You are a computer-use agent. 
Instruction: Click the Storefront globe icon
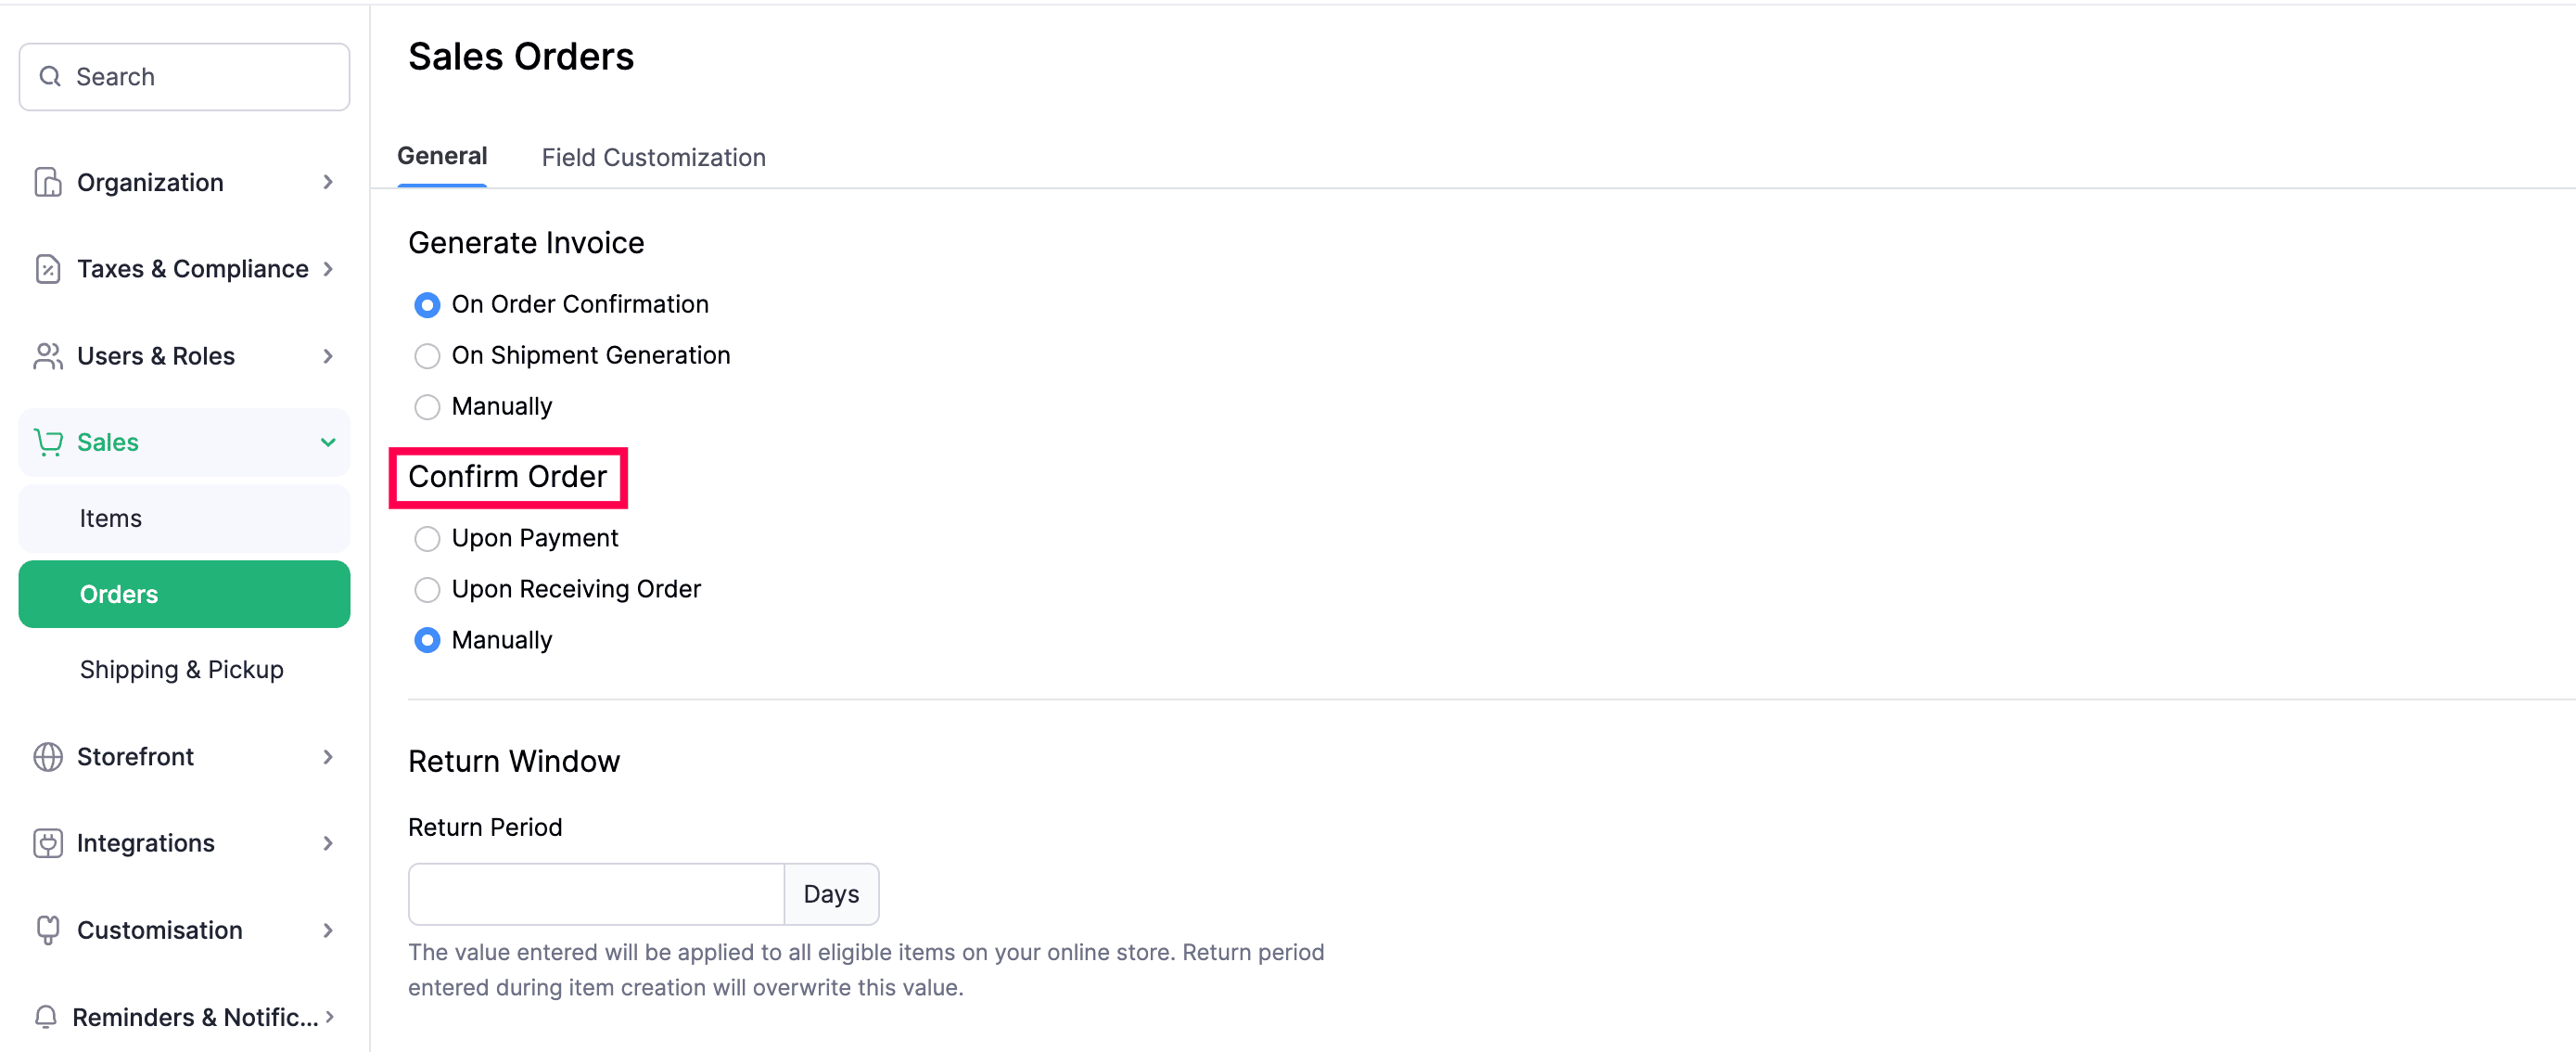[47, 757]
